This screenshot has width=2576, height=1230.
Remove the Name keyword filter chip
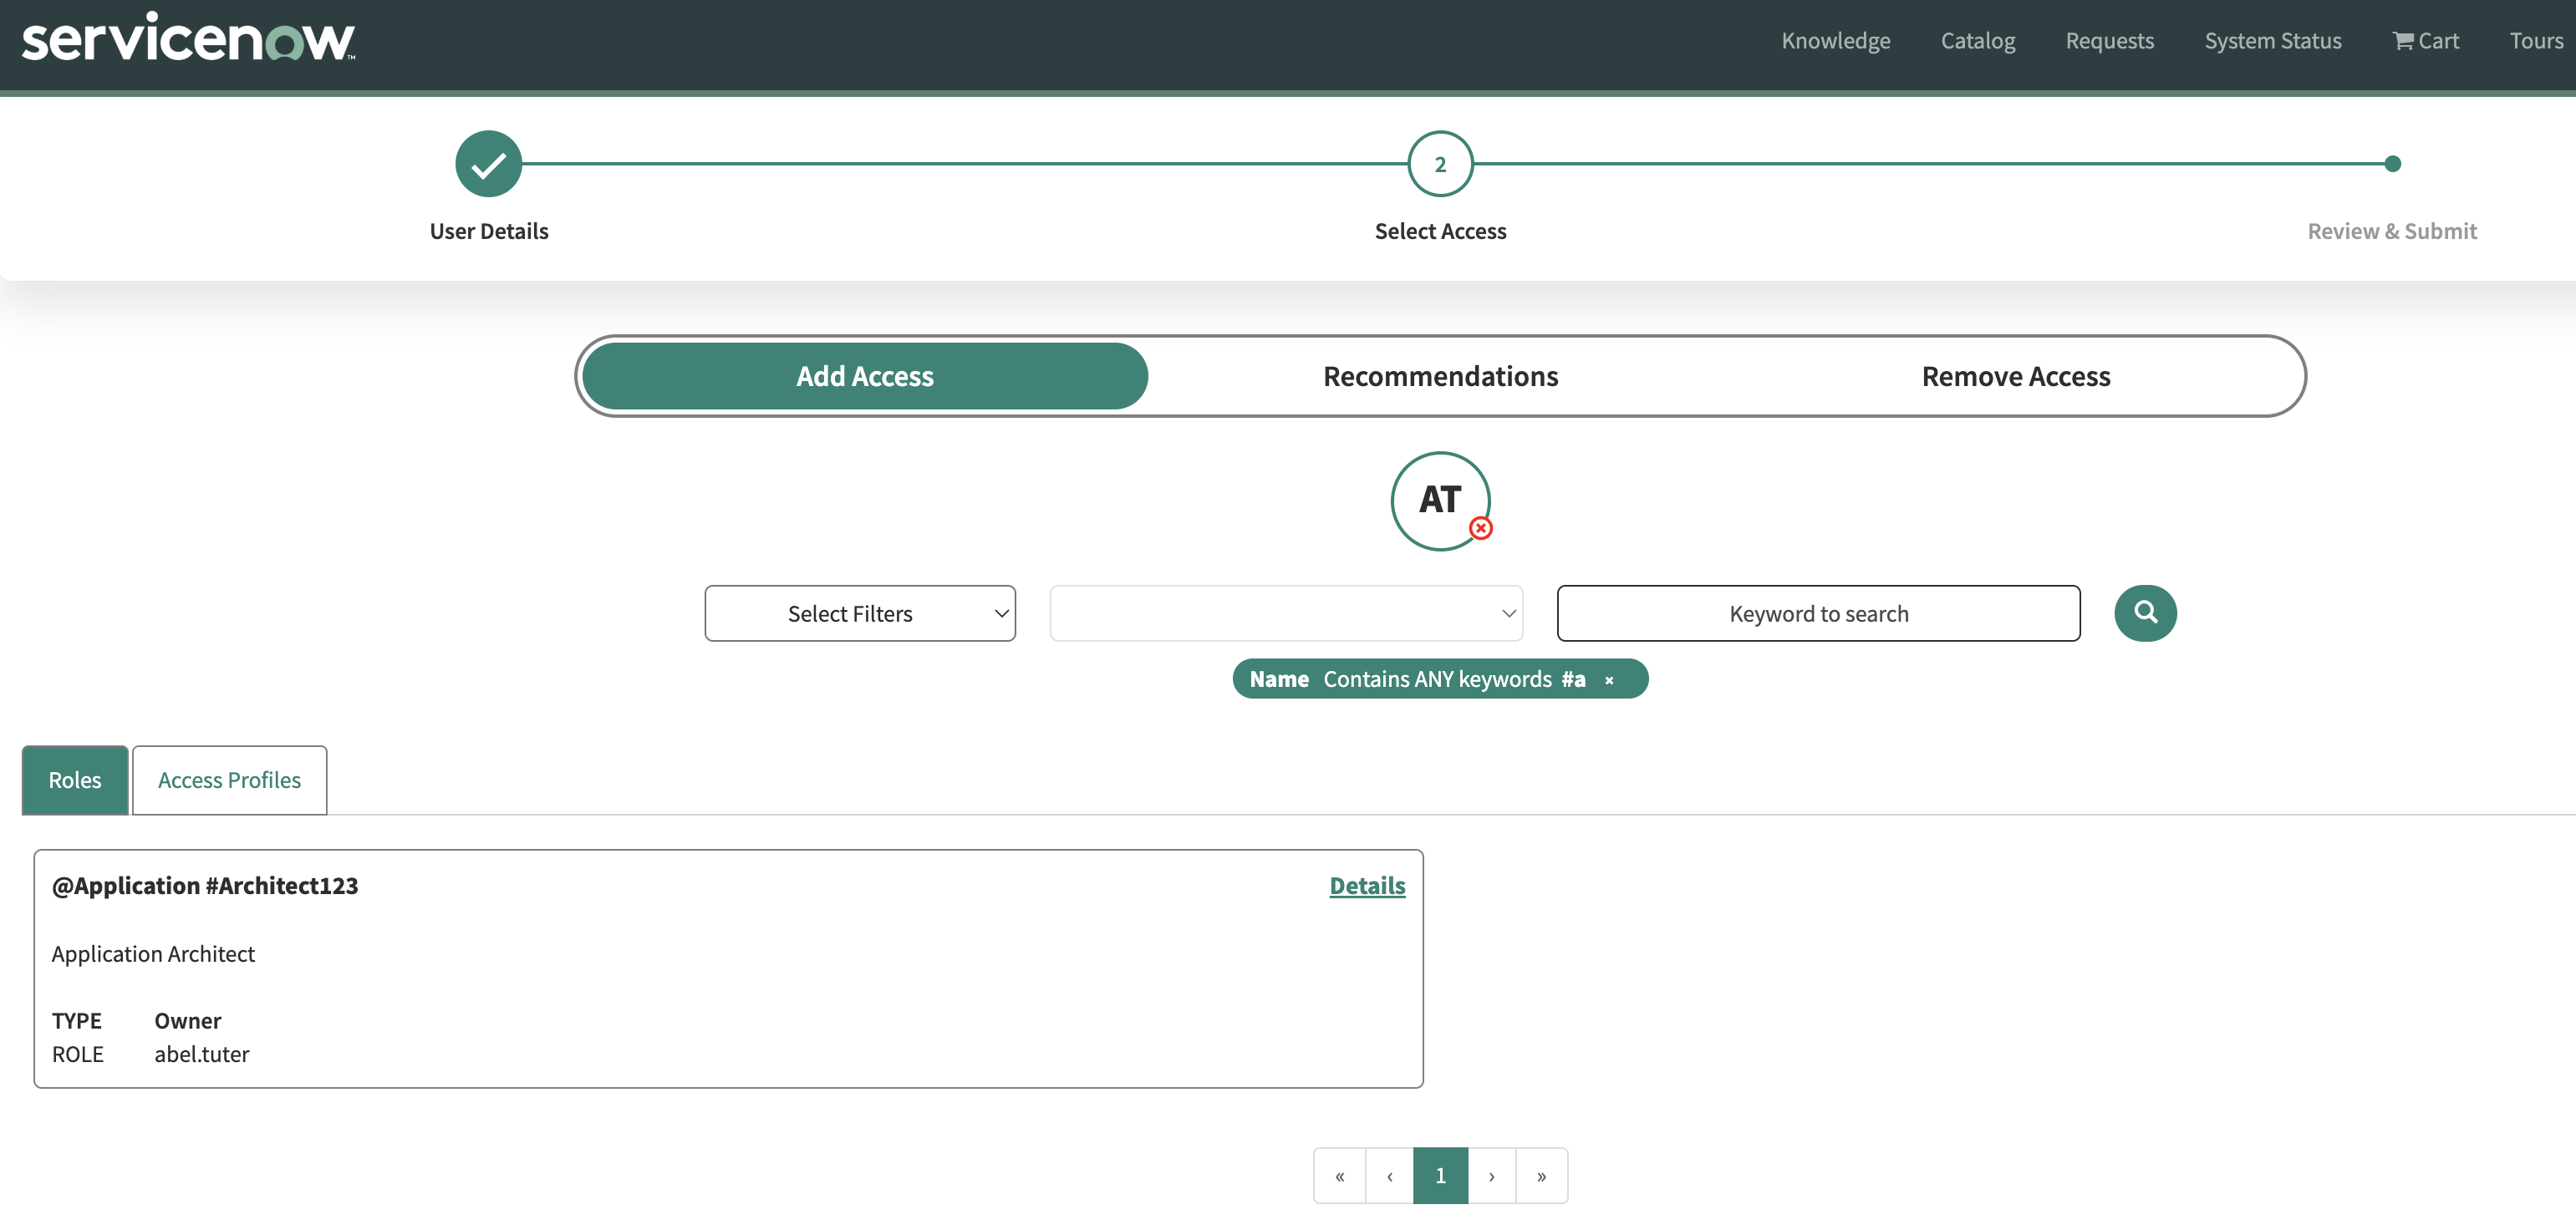pyautogui.click(x=1609, y=680)
